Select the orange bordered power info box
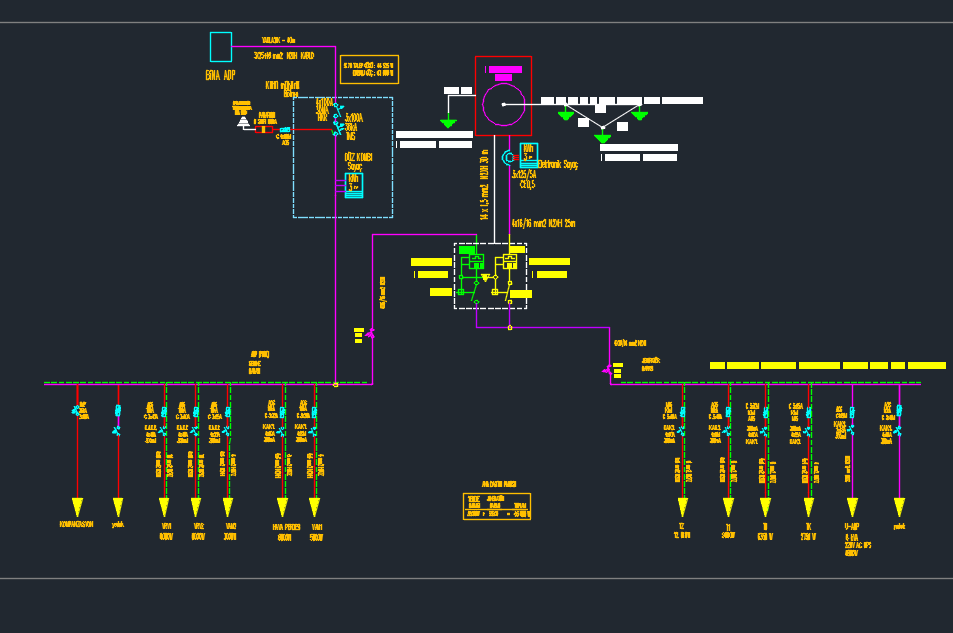Viewport: 953px width, 633px height. 369,69
